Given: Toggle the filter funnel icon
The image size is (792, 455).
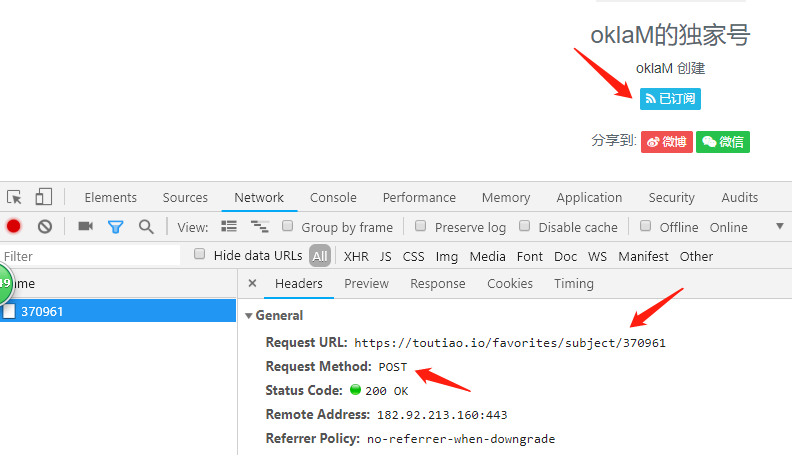Looking at the screenshot, I should coord(115,227).
